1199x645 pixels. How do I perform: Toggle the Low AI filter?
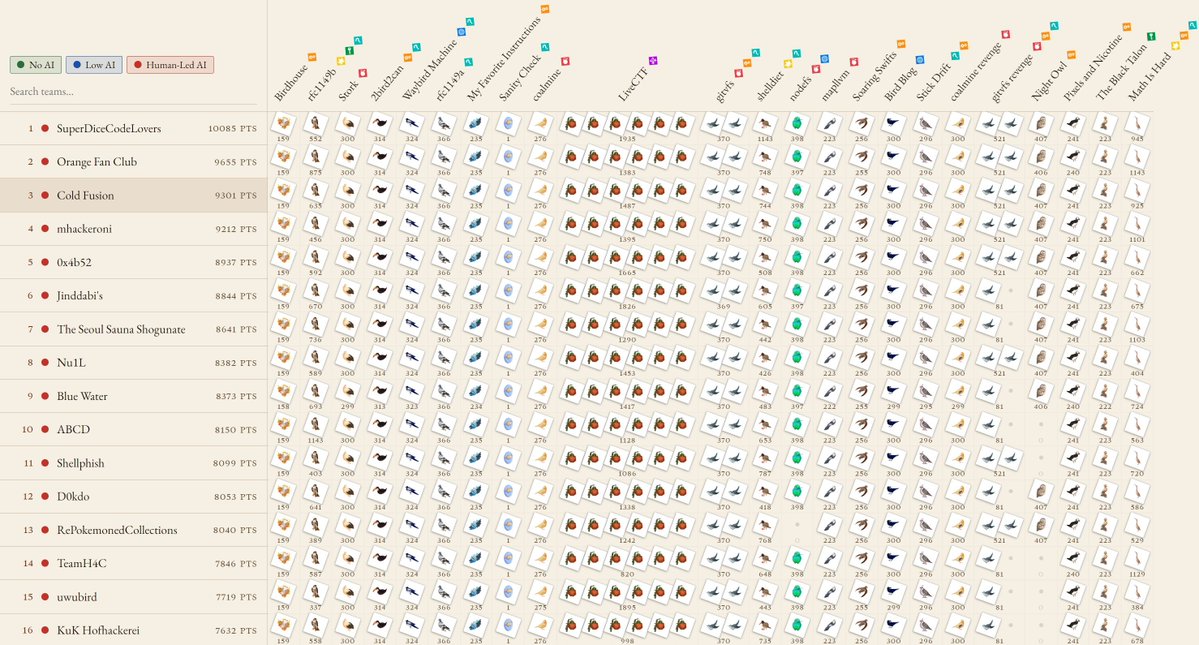click(x=94, y=65)
